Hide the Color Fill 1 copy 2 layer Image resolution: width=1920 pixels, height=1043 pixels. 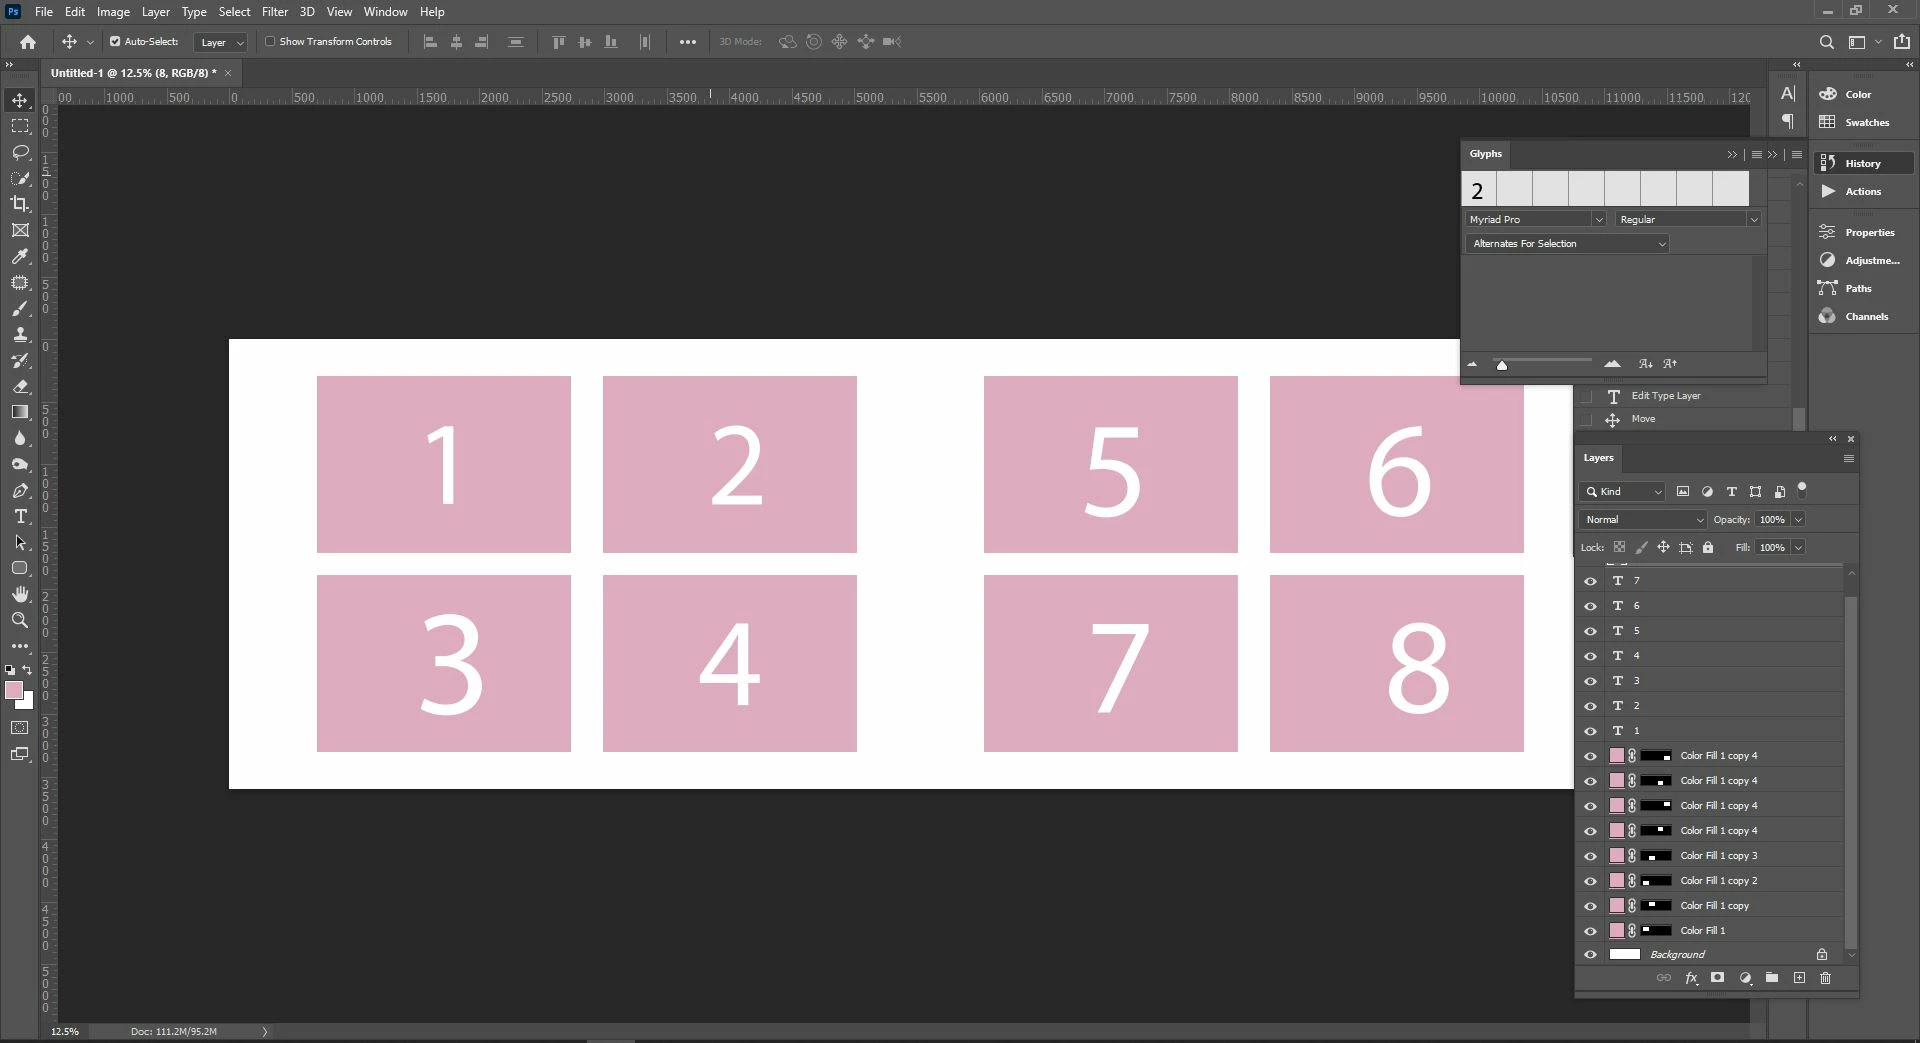(1590, 880)
